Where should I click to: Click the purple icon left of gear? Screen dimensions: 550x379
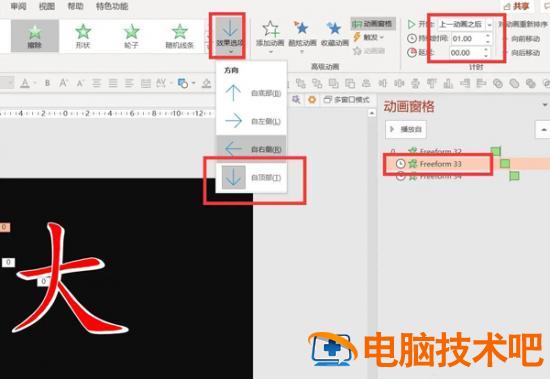pos(296,100)
